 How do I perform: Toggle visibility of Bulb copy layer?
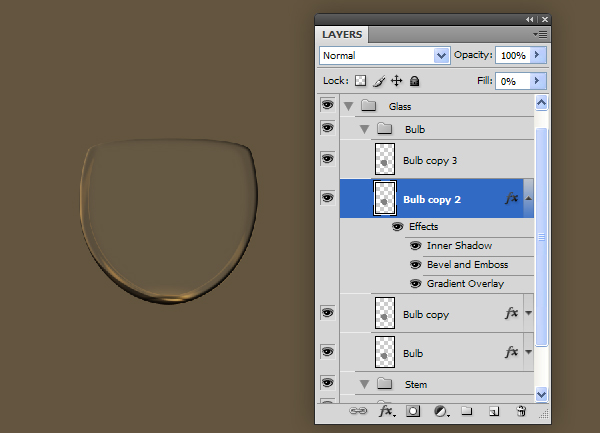coord(328,313)
